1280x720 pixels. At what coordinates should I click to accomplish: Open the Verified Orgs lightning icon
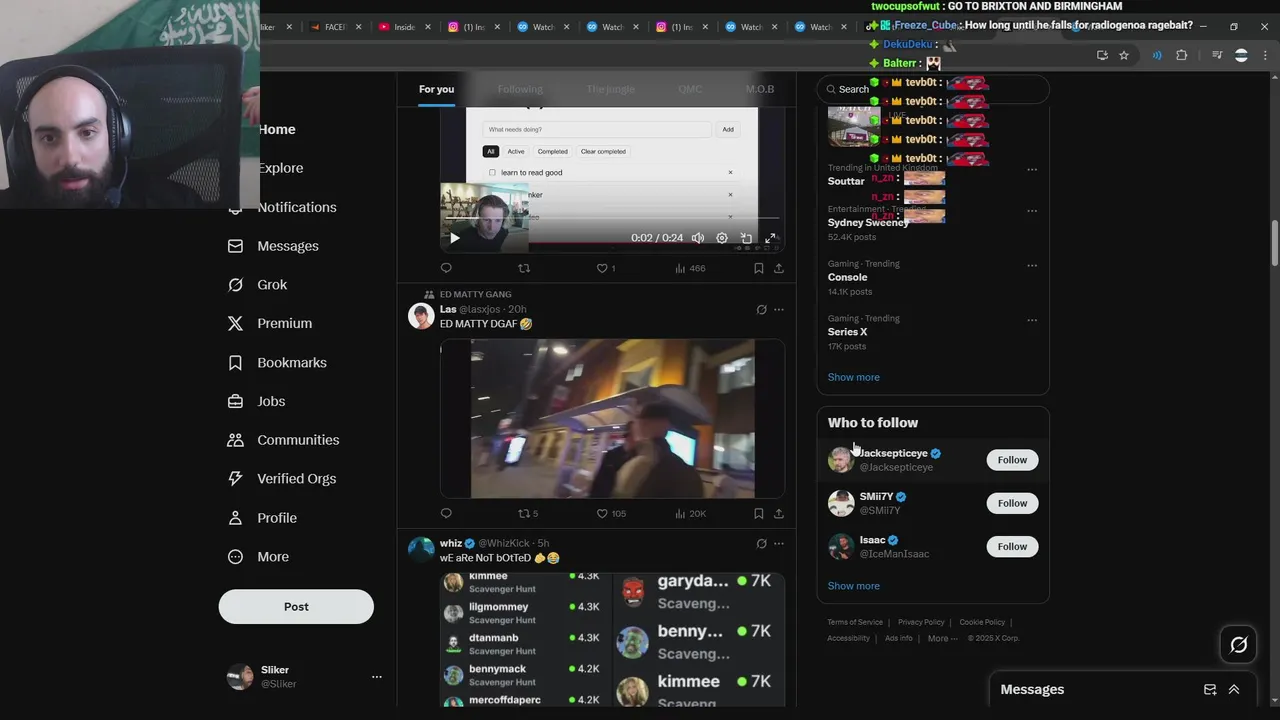point(235,479)
